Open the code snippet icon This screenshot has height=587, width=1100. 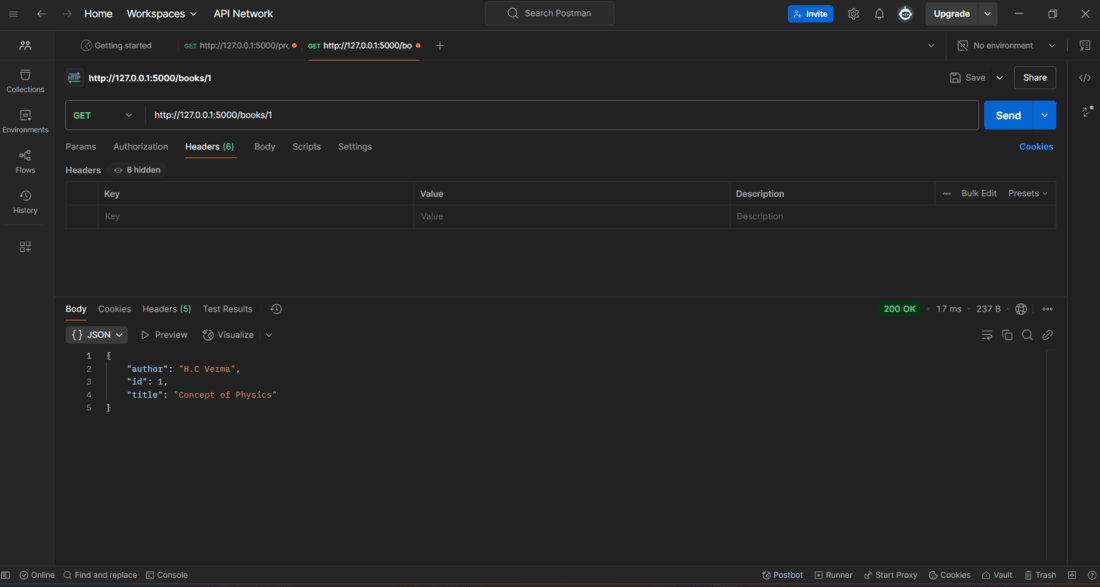(x=1085, y=78)
